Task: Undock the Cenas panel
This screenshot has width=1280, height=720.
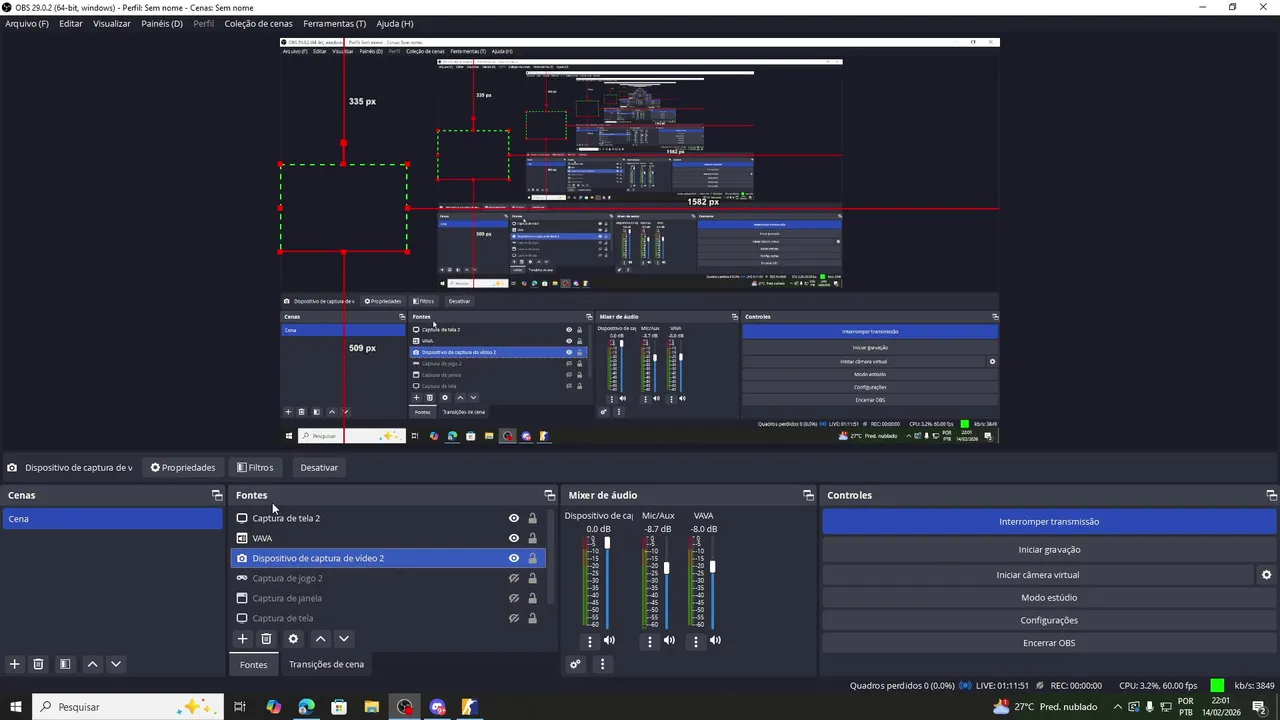Action: click(x=217, y=495)
